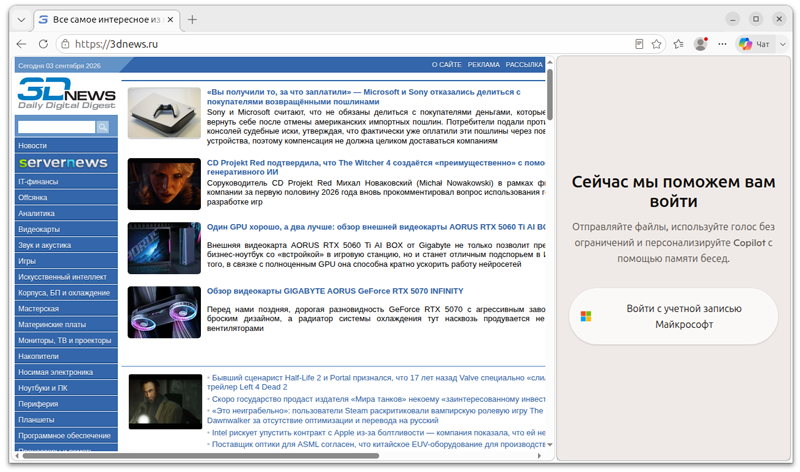Open the PlayStation console article thumbnail
Image resolution: width=800 pixels, height=472 pixels.
[164, 113]
